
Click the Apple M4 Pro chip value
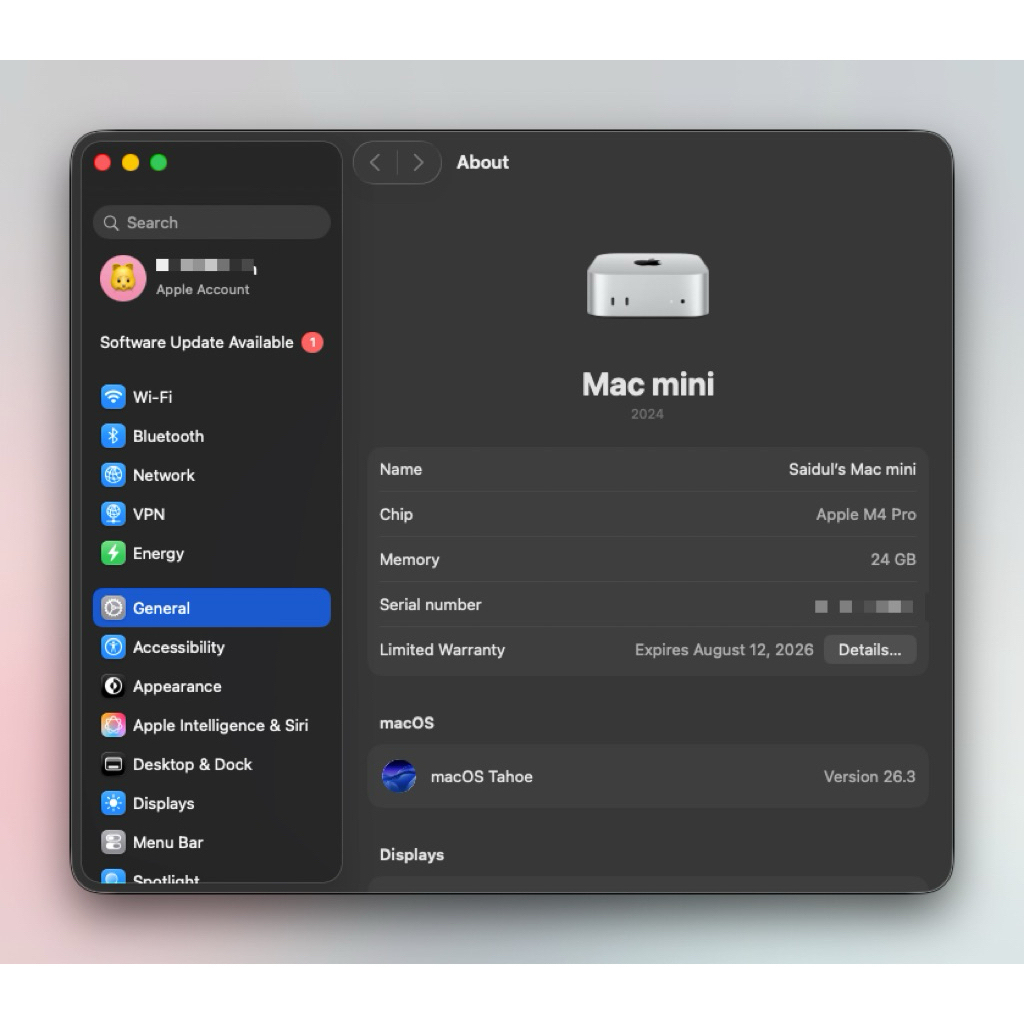(x=866, y=515)
